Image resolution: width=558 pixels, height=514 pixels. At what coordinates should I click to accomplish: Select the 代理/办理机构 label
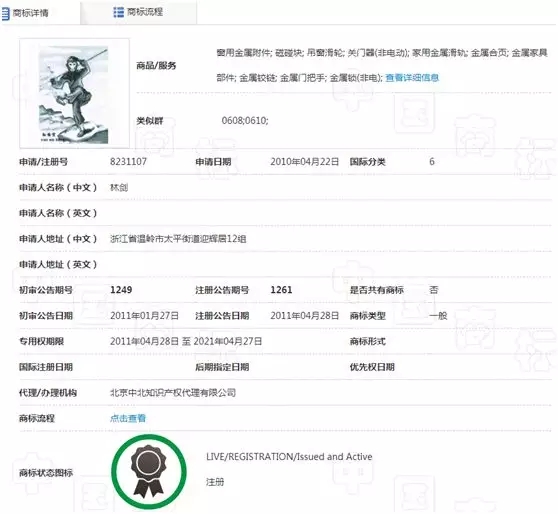[48, 393]
